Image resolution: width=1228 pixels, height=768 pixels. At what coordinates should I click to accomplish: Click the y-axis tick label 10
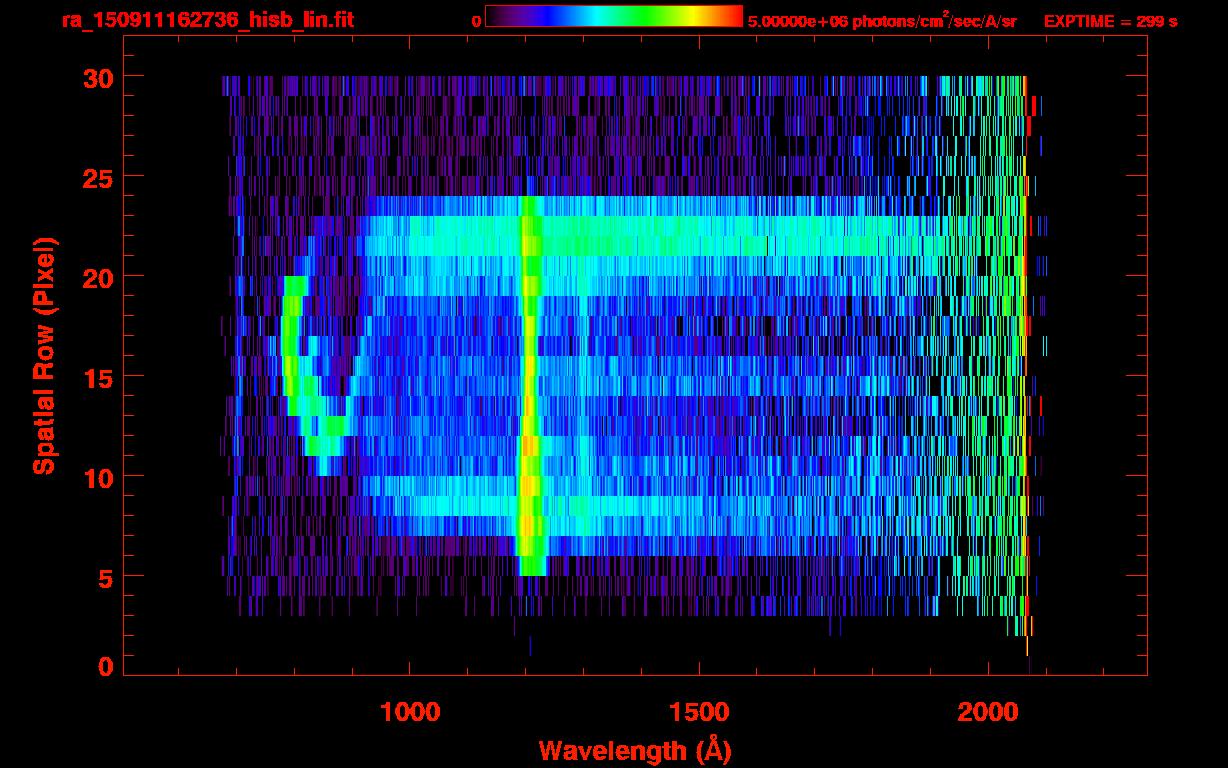tap(99, 477)
